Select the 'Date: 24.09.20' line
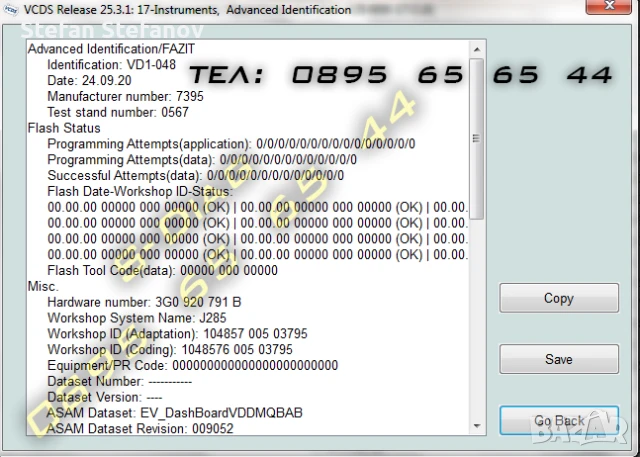 89,80
